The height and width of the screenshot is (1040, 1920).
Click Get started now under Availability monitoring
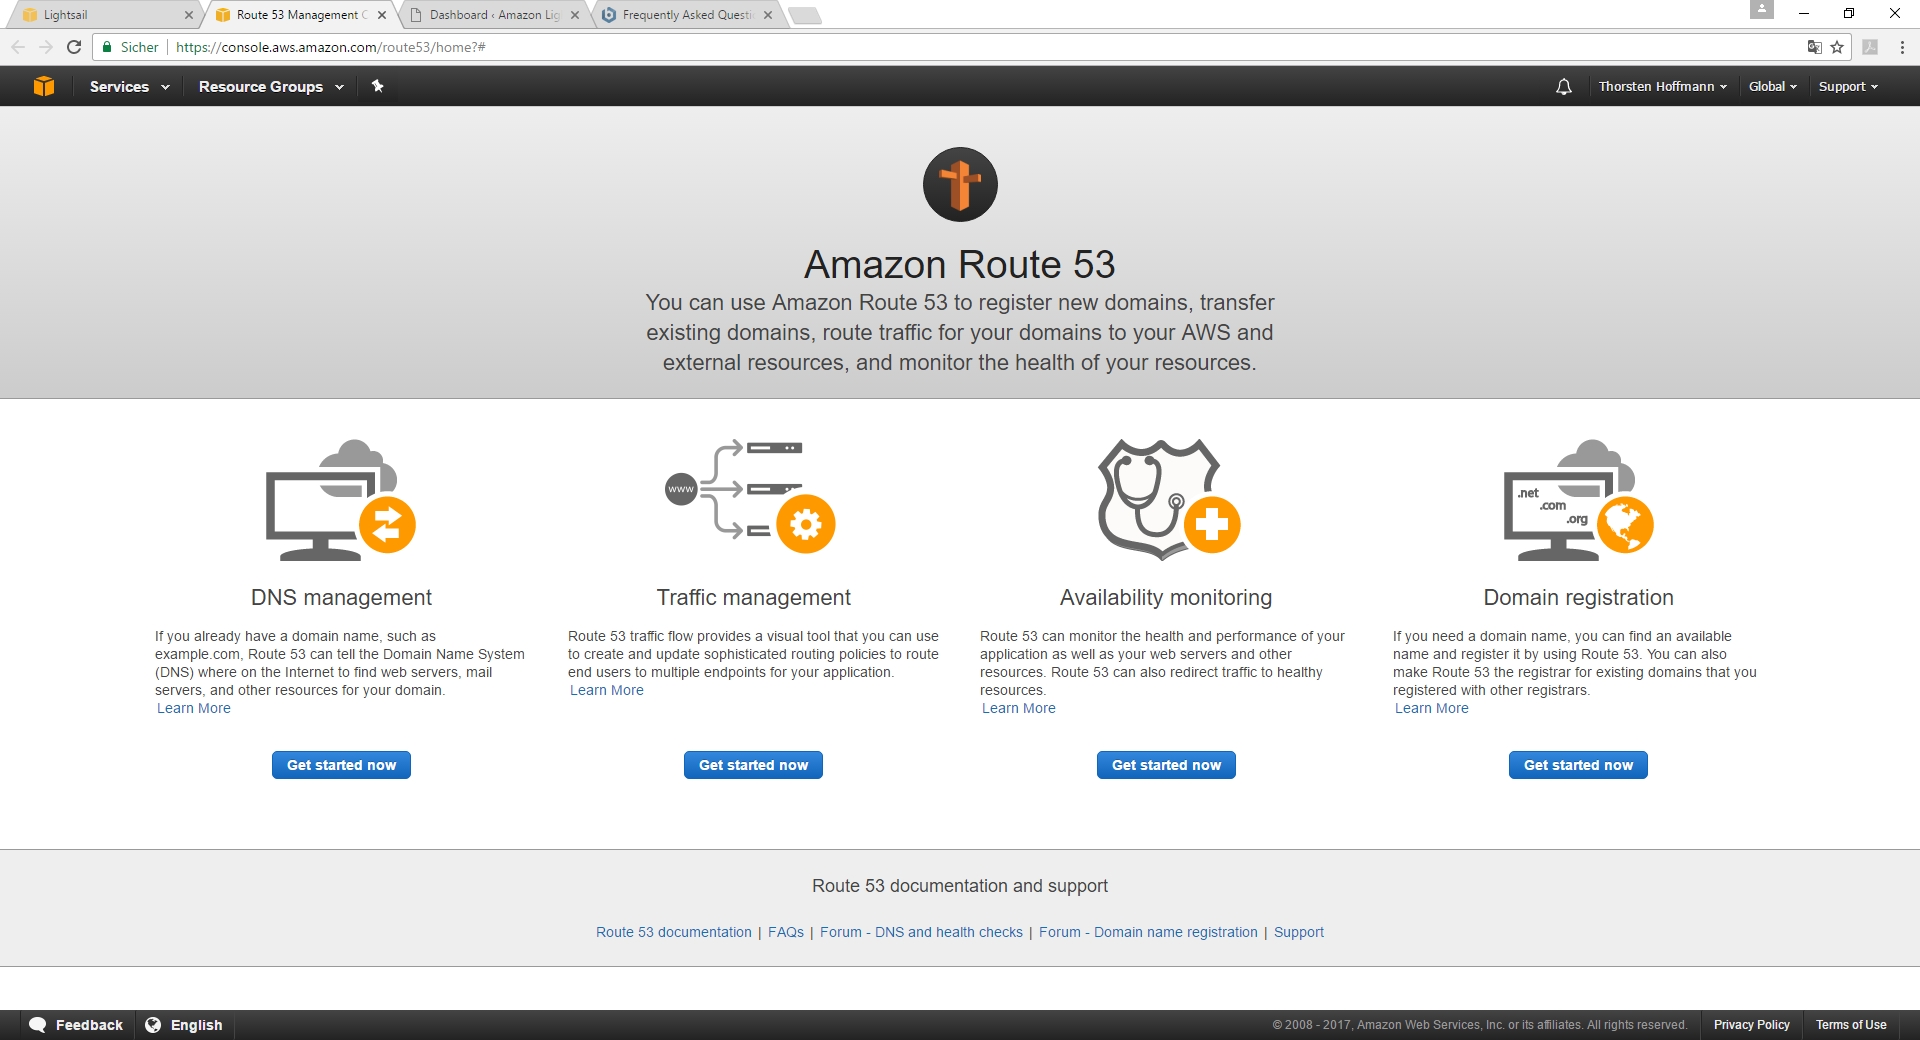click(1166, 765)
